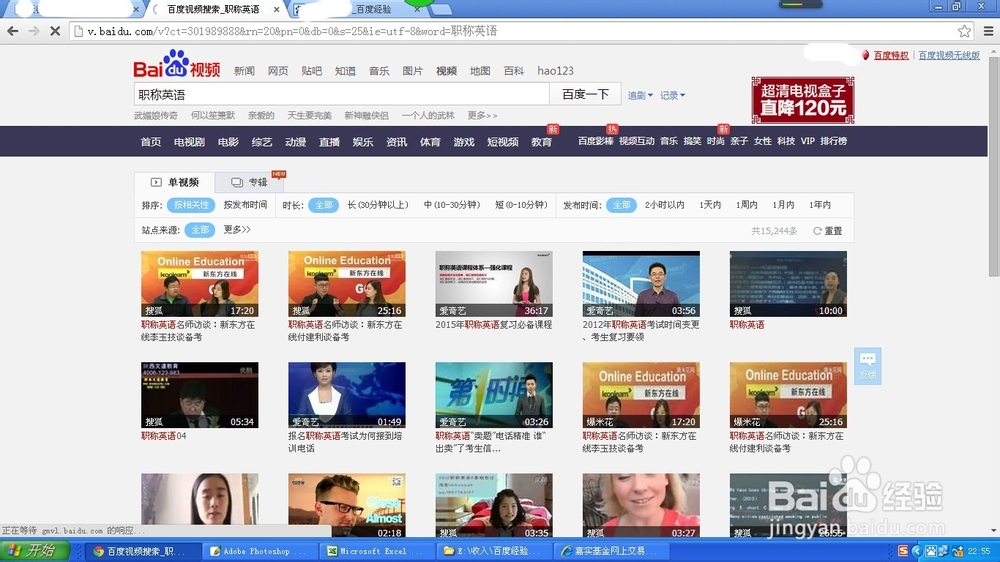Click the browser forward arrow
This screenshot has width=1000, height=562.
(34, 31)
